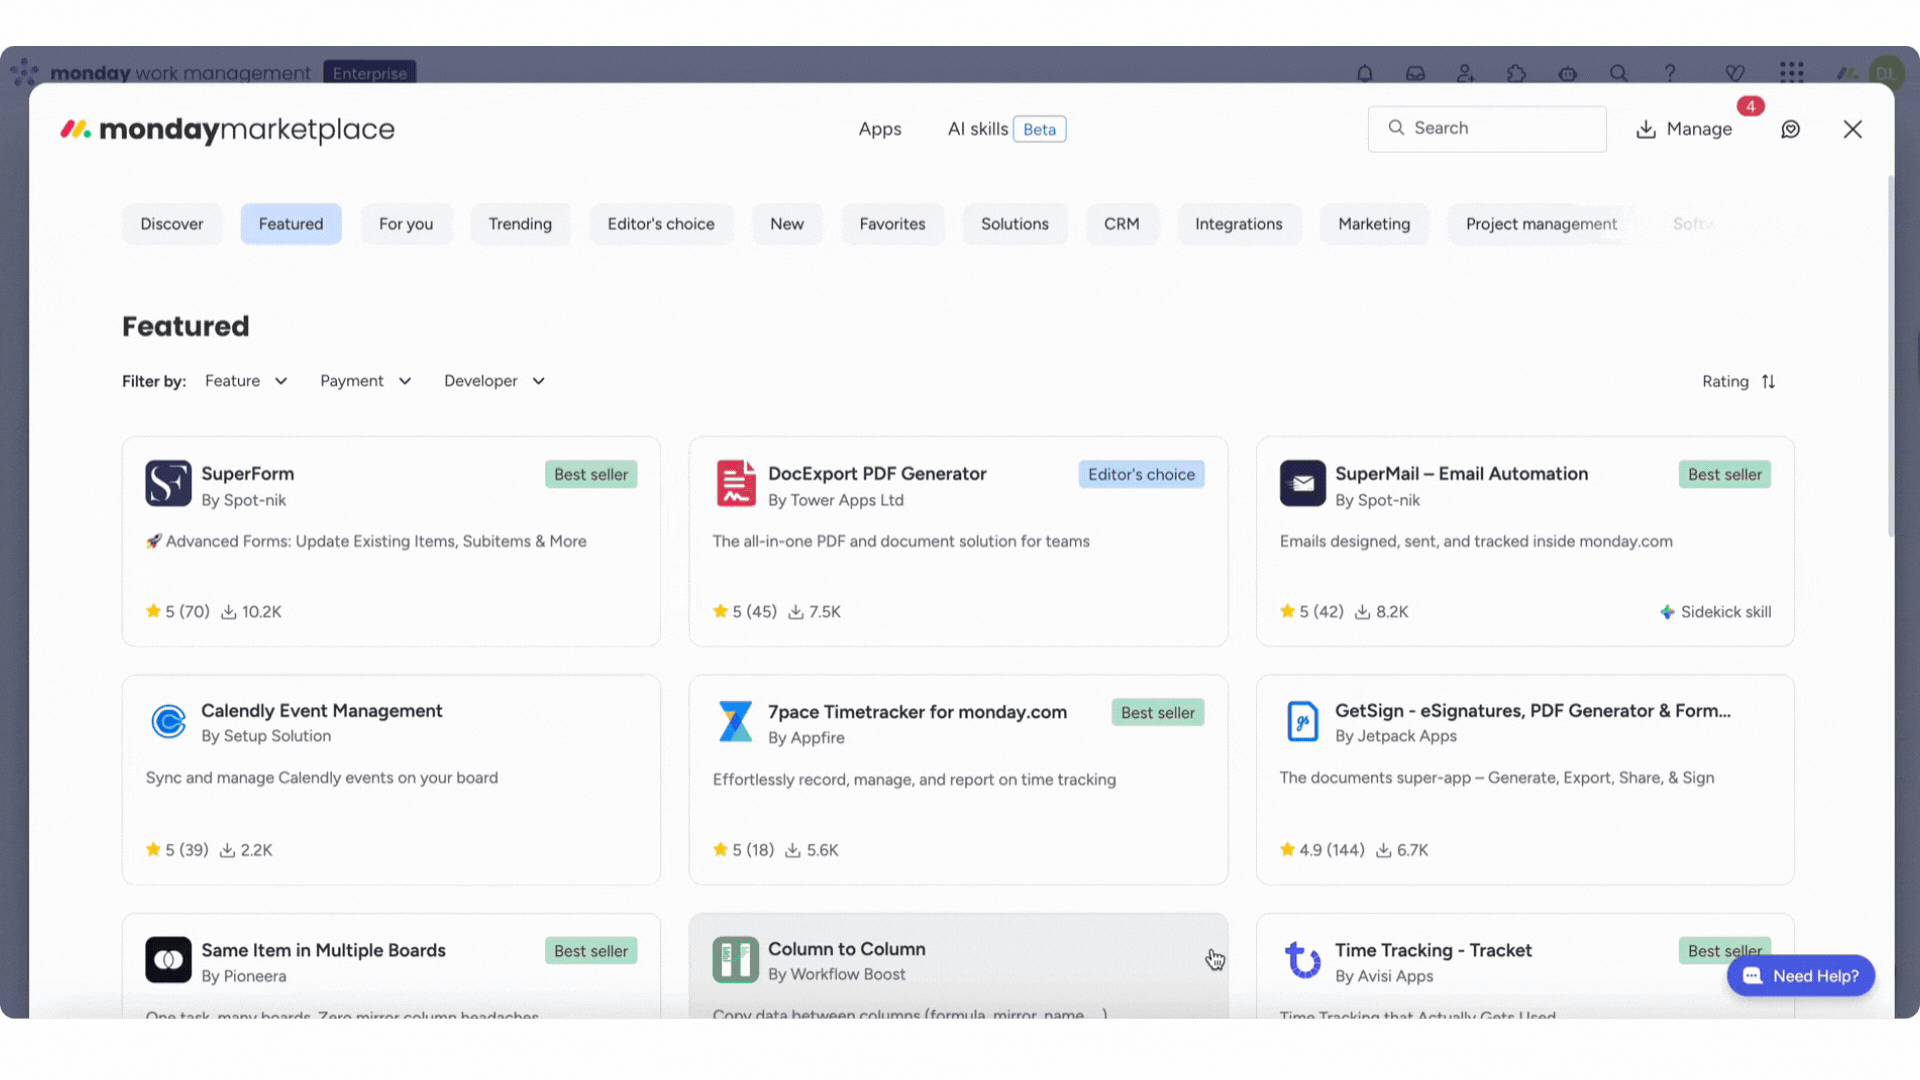Open the Payment filter dropdown
This screenshot has width=1920, height=1080.
pyautogui.click(x=365, y=381)
